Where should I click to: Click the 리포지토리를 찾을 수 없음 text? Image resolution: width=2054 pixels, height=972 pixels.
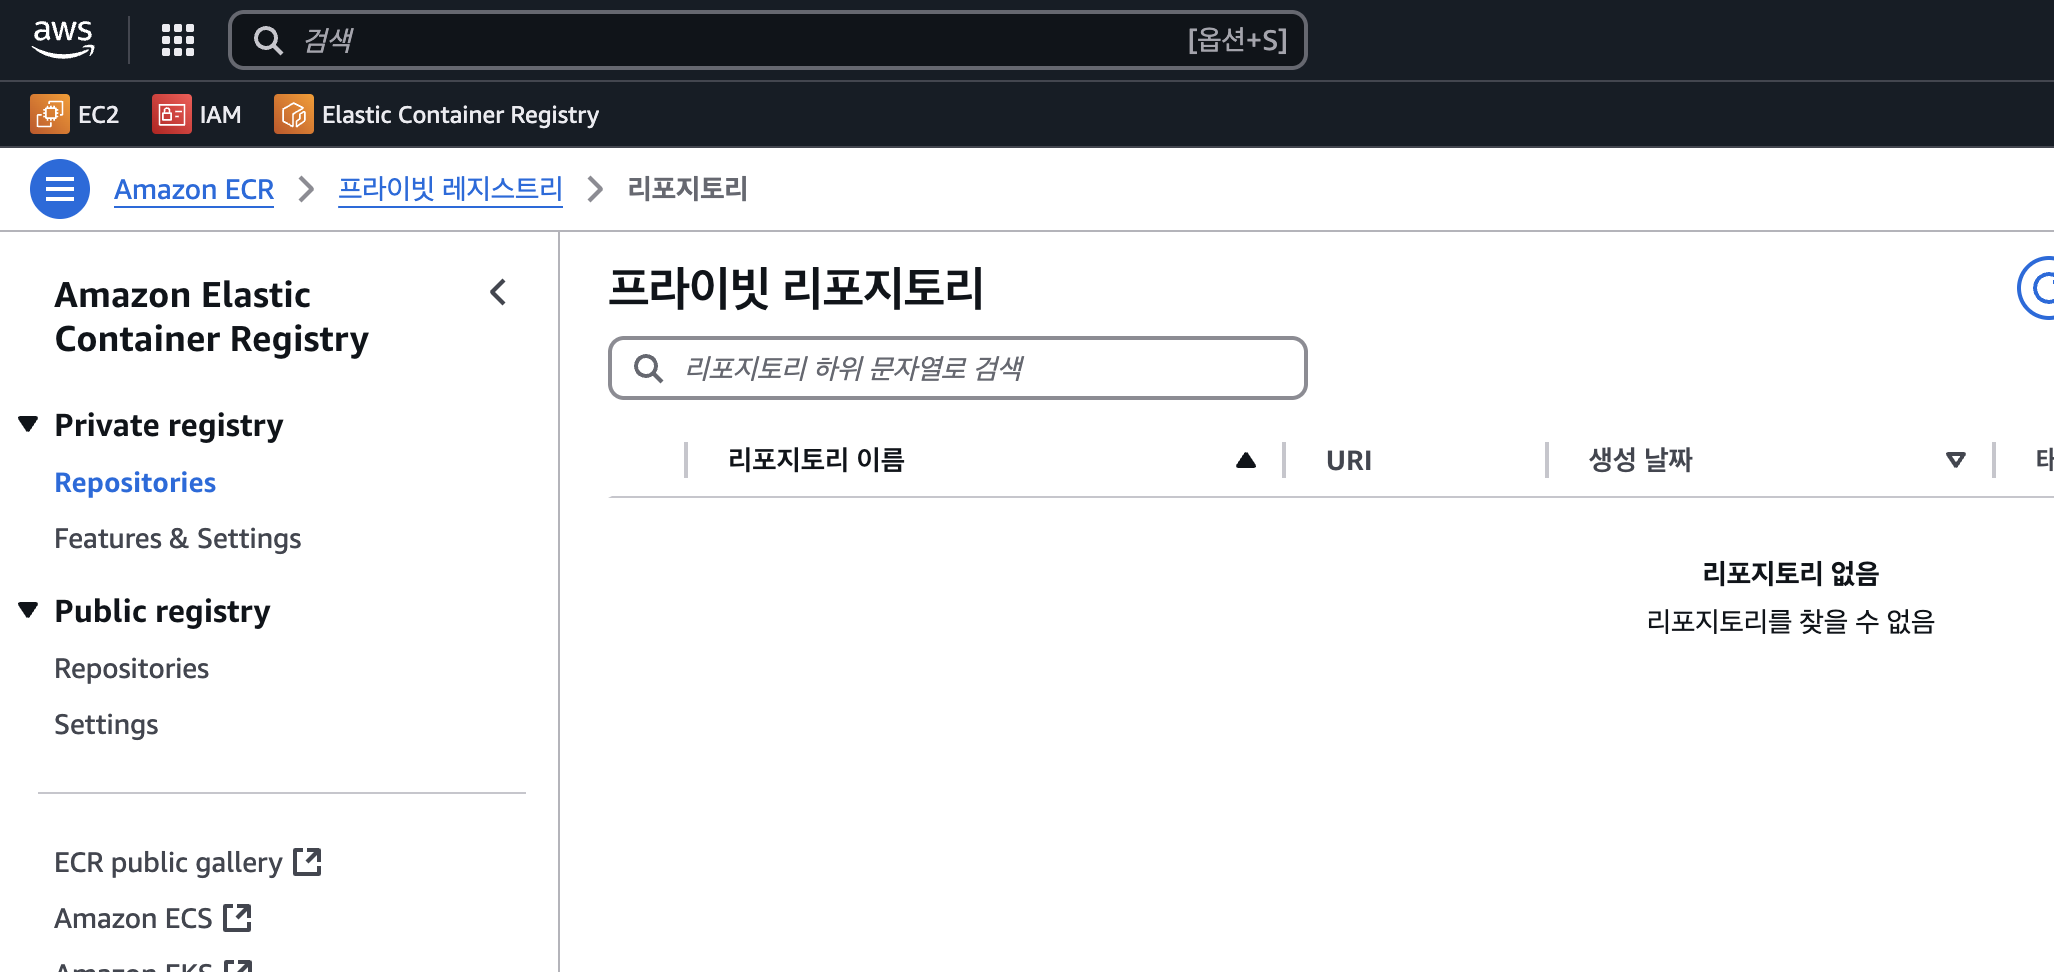point(1790,621)
